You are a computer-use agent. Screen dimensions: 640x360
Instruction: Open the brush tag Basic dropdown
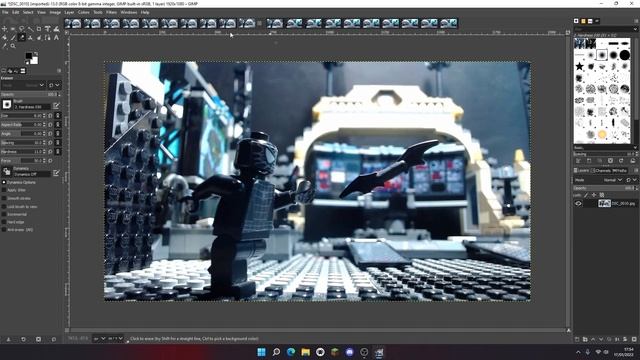[x=606, y=148]
